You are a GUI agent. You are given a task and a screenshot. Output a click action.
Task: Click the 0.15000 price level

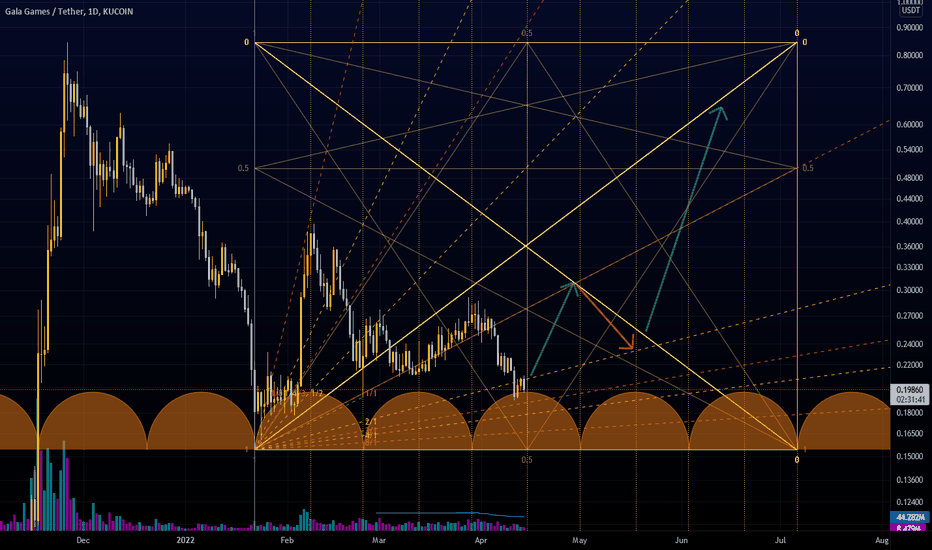pos(909,456)
